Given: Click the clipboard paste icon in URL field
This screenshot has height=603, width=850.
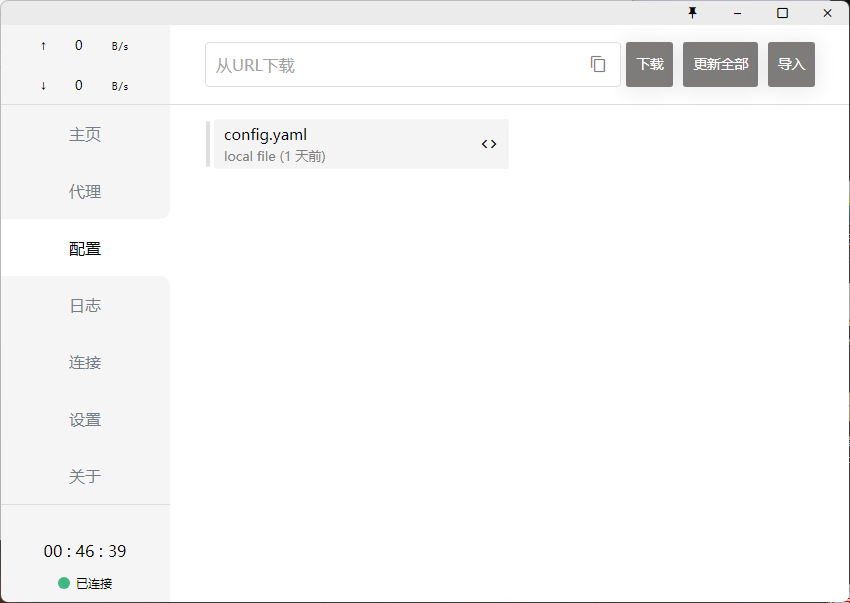Looking at the screenshot, I should (x=598, y=64).
